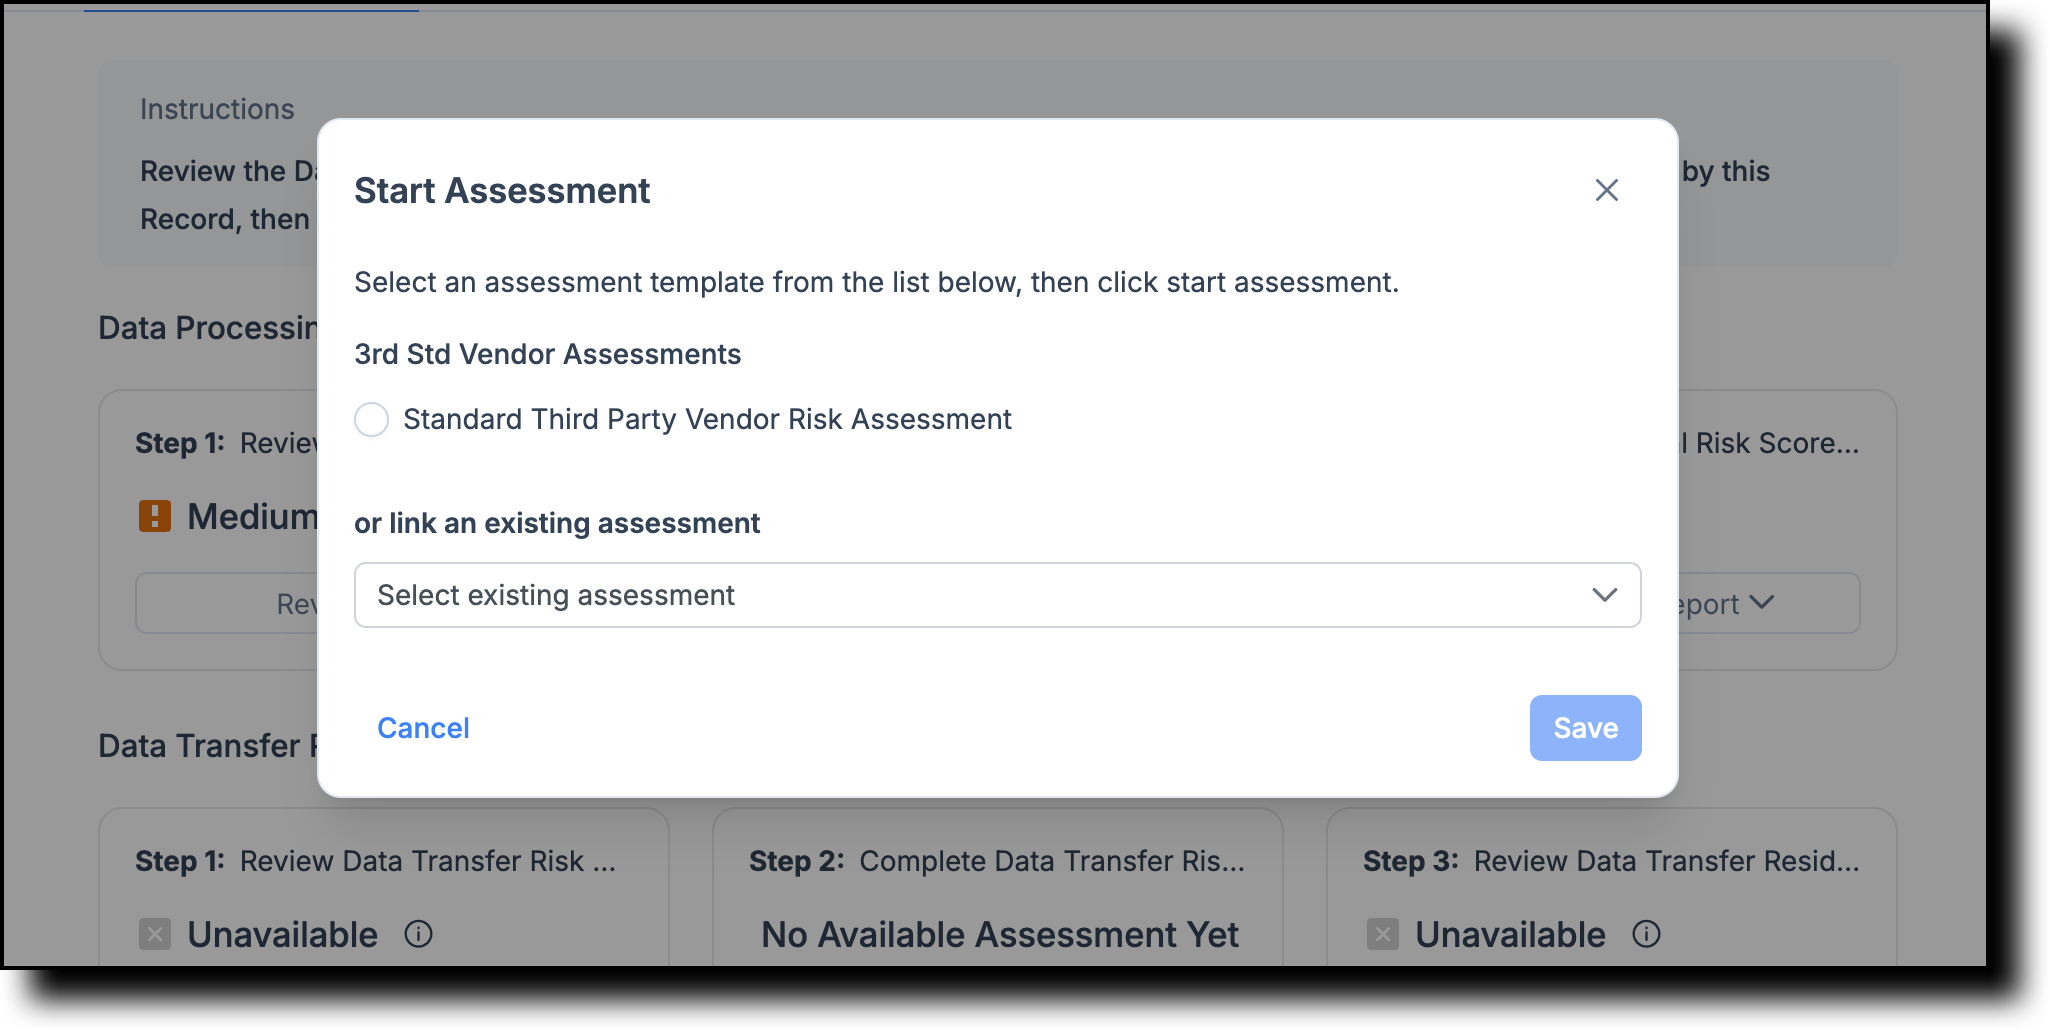Click the No Available Assessment Yet text
Image resolution: width=2050 pixels, height=1030 pixels.
pos(1000,934)
